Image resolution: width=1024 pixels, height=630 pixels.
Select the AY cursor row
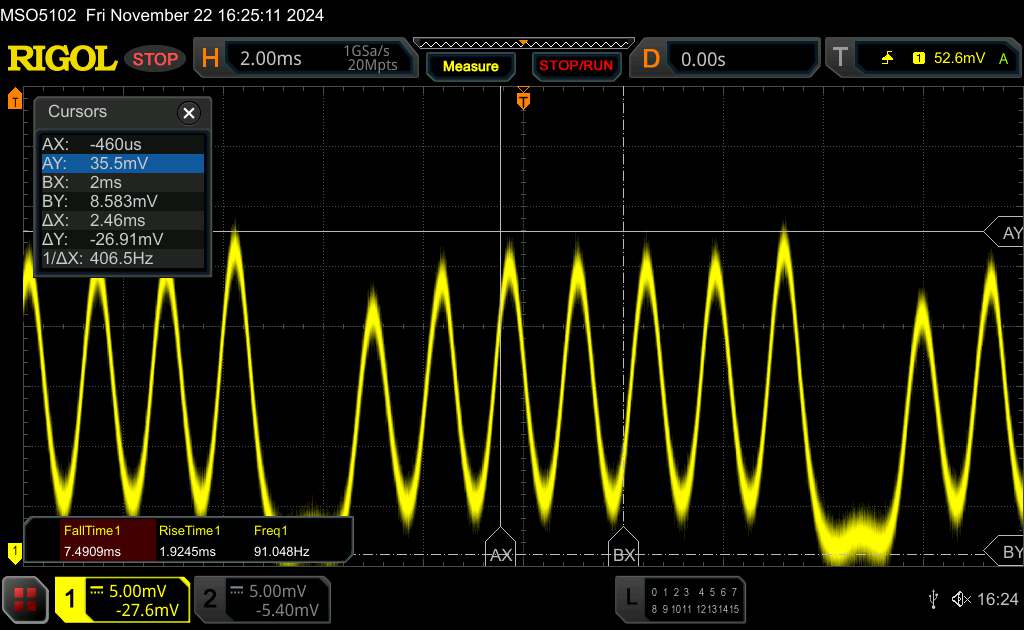tap(122, 163)
